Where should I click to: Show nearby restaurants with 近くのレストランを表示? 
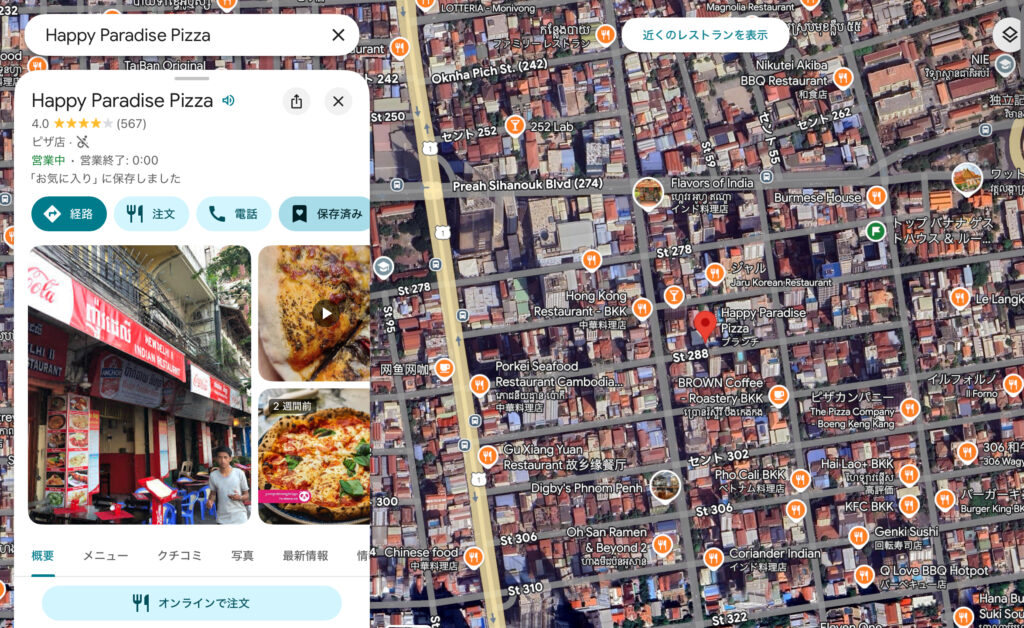click(705, 35)
